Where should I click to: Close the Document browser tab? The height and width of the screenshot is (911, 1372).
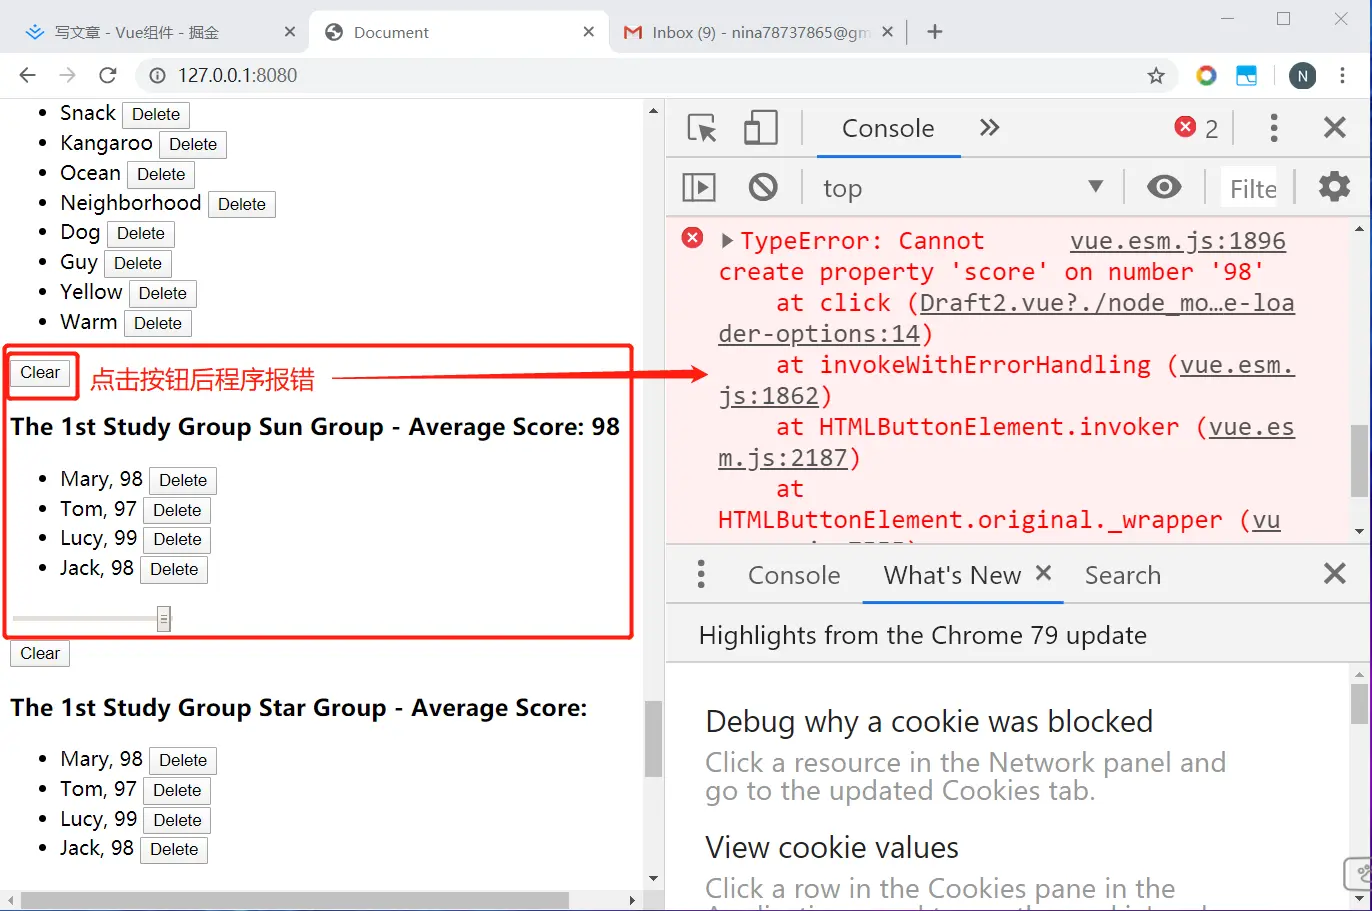click(x=589, y=32)
